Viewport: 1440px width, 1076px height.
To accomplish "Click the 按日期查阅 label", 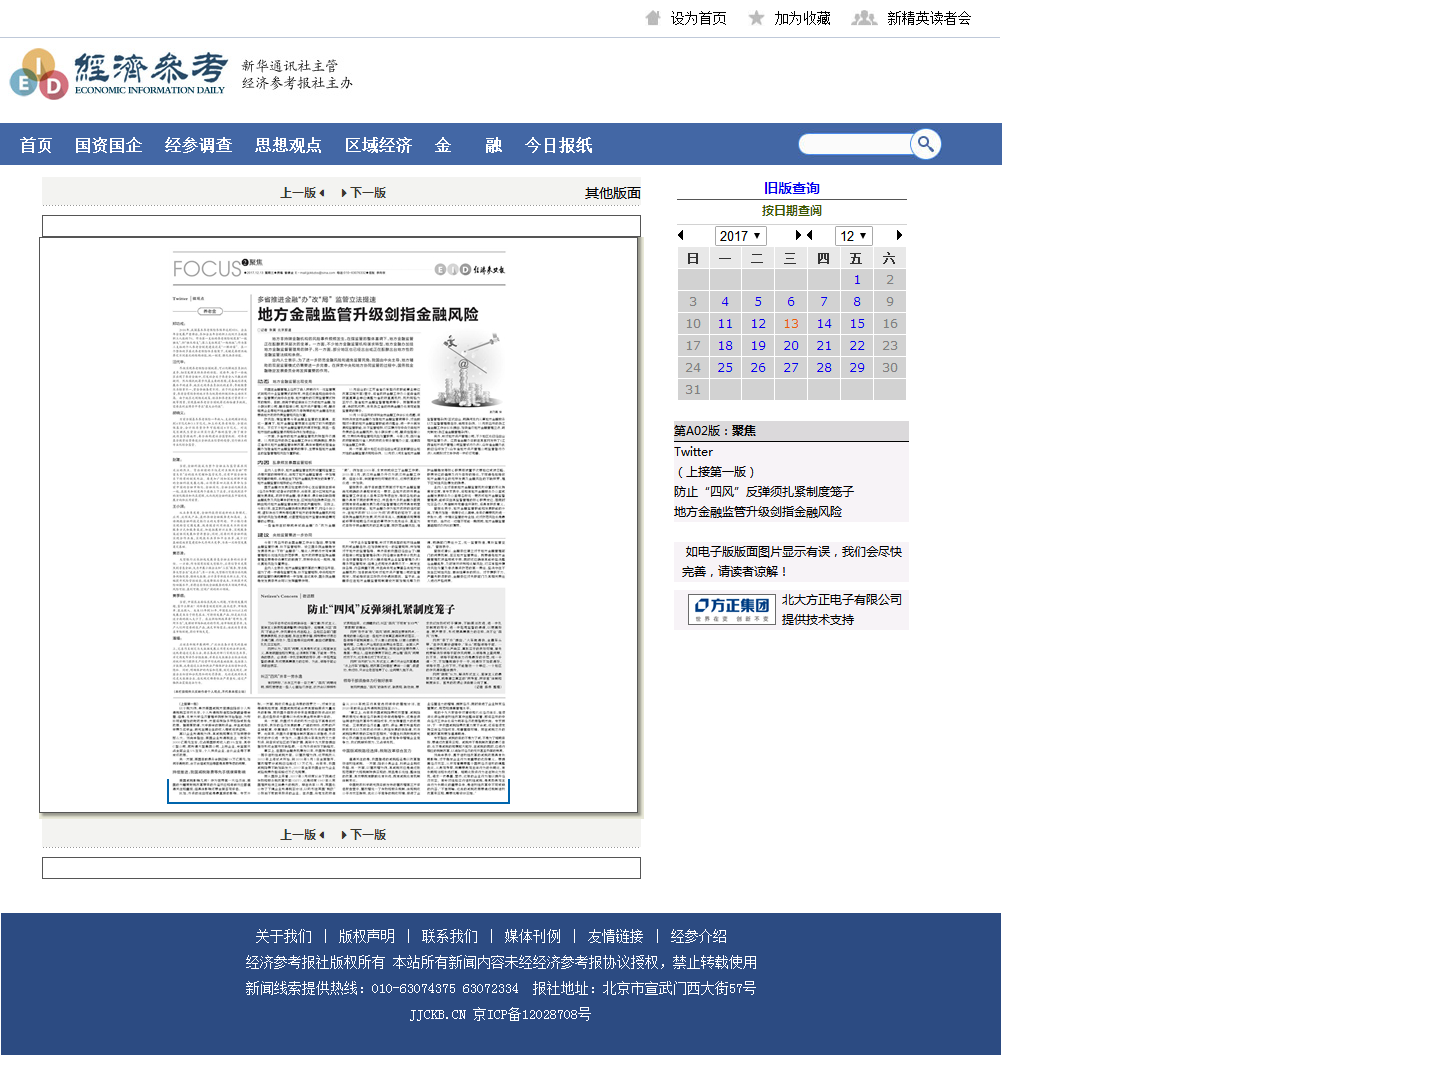I will (x=791, y=210).
